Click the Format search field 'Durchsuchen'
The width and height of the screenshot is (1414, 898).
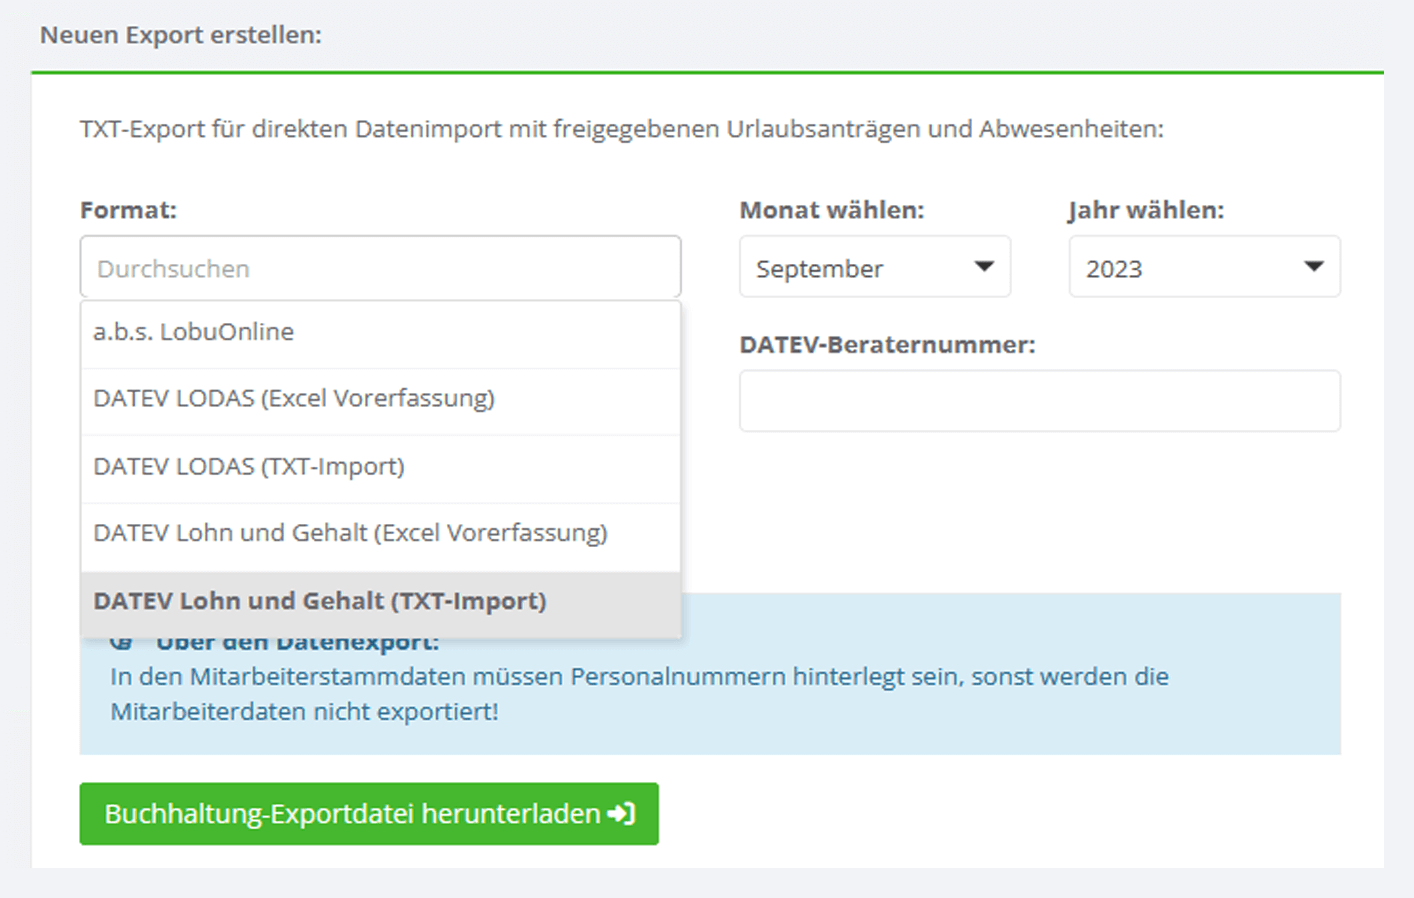(380, 267)
